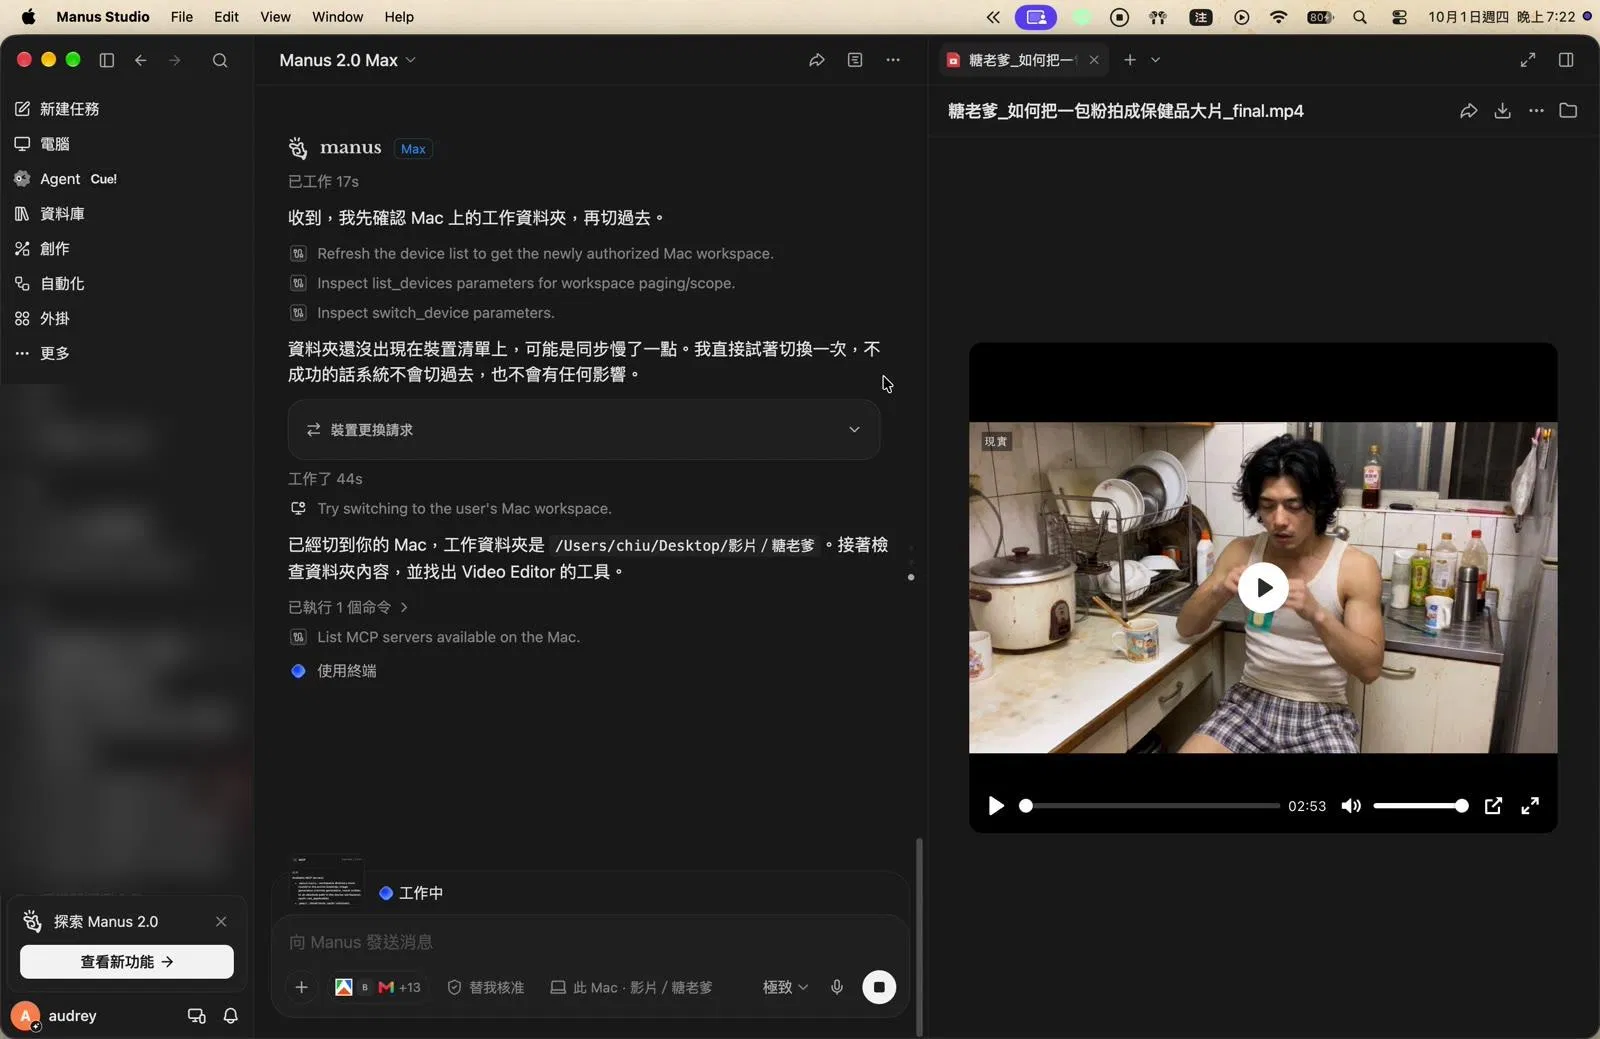Play the video with the center play button
This screenshot has width=1600, height=1039.
pyautogui.click(x=1263, y=588)
